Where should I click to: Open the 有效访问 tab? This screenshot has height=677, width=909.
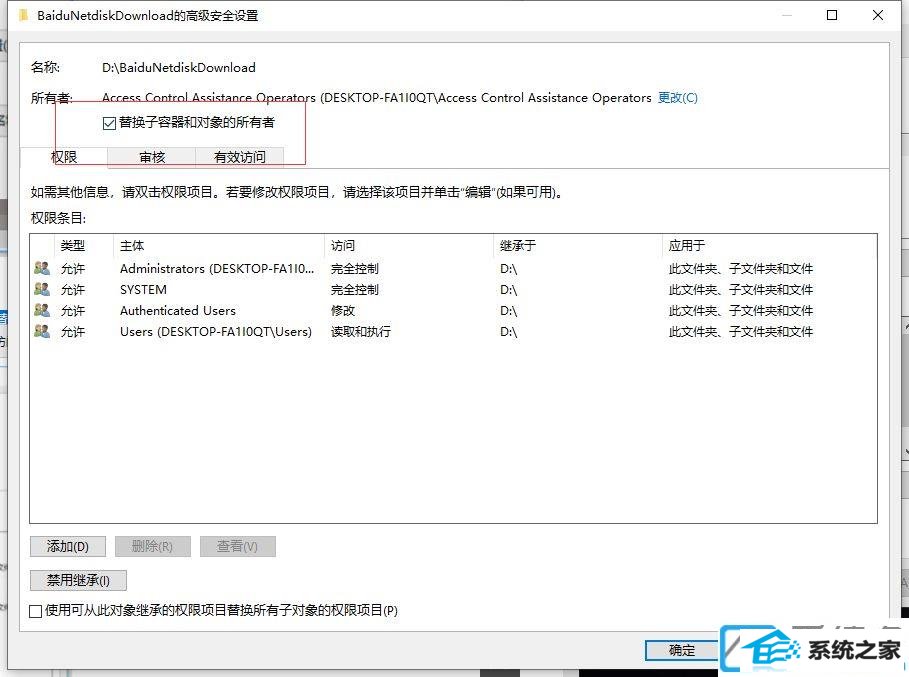239,157
